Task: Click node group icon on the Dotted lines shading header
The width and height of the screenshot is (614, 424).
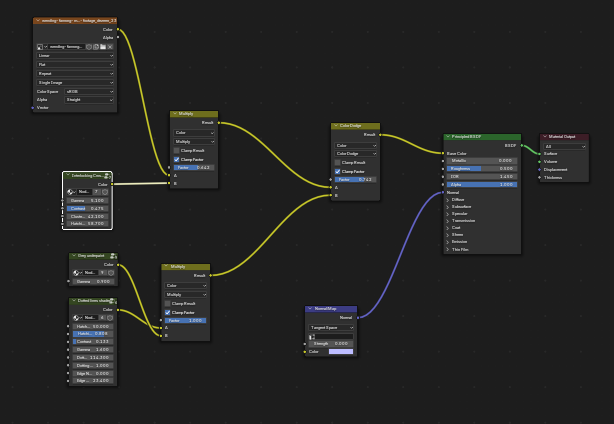Action: [113, 301]
